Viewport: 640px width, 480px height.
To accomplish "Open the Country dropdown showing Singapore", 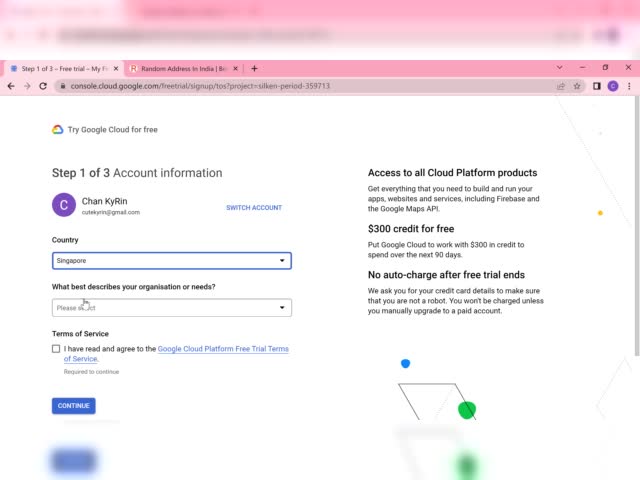I will coord(172,260).
